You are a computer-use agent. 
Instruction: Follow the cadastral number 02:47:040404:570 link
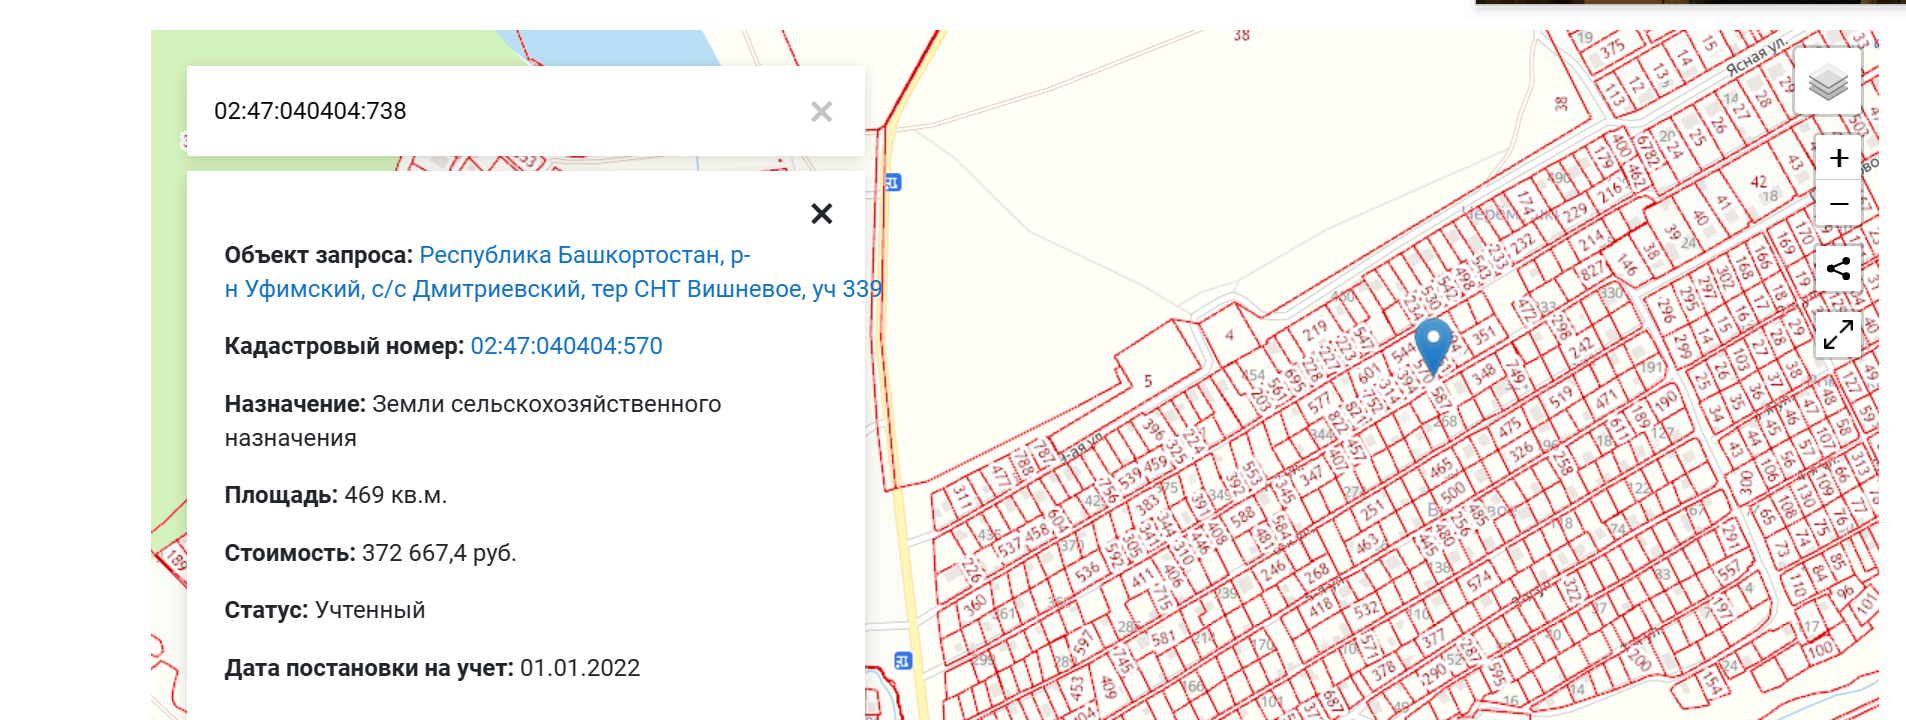[x=566, y=346]
